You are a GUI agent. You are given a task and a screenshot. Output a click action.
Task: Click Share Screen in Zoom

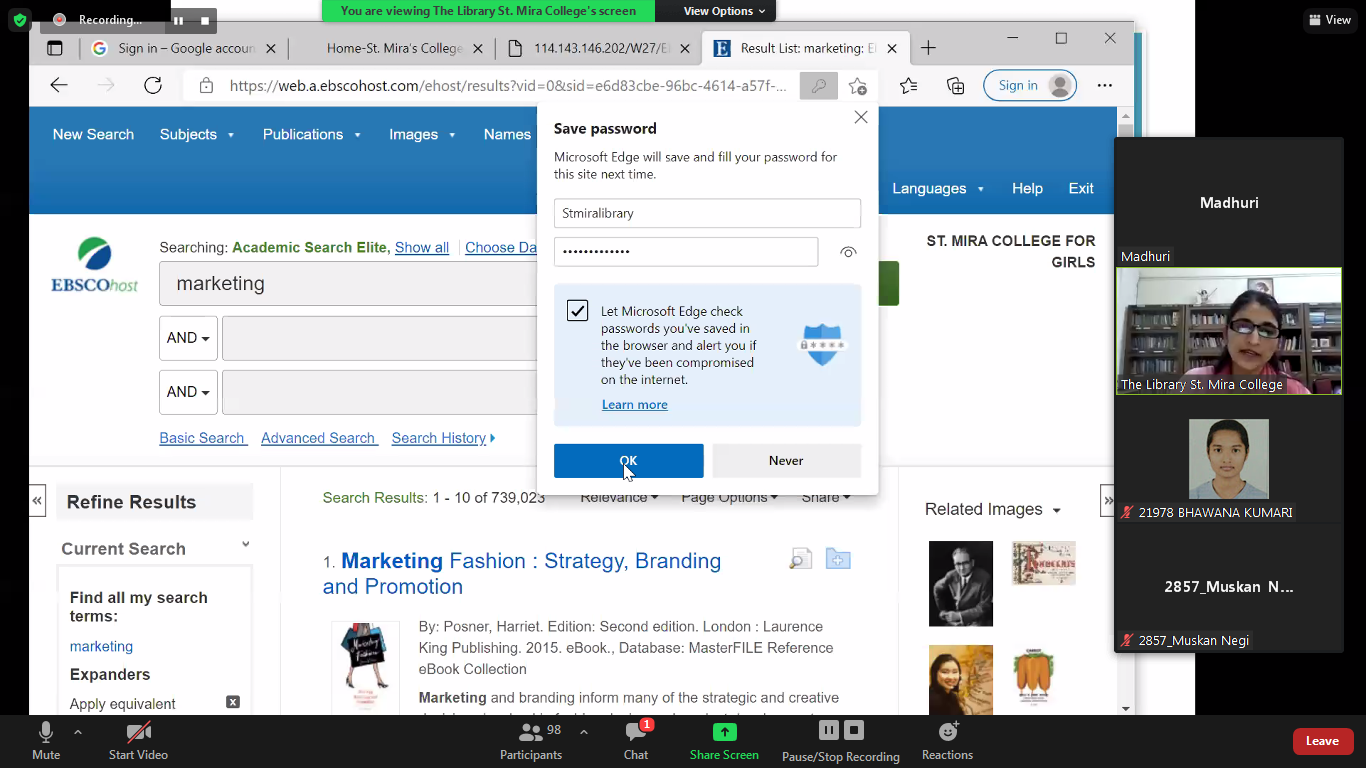click(x=723, y=740)
